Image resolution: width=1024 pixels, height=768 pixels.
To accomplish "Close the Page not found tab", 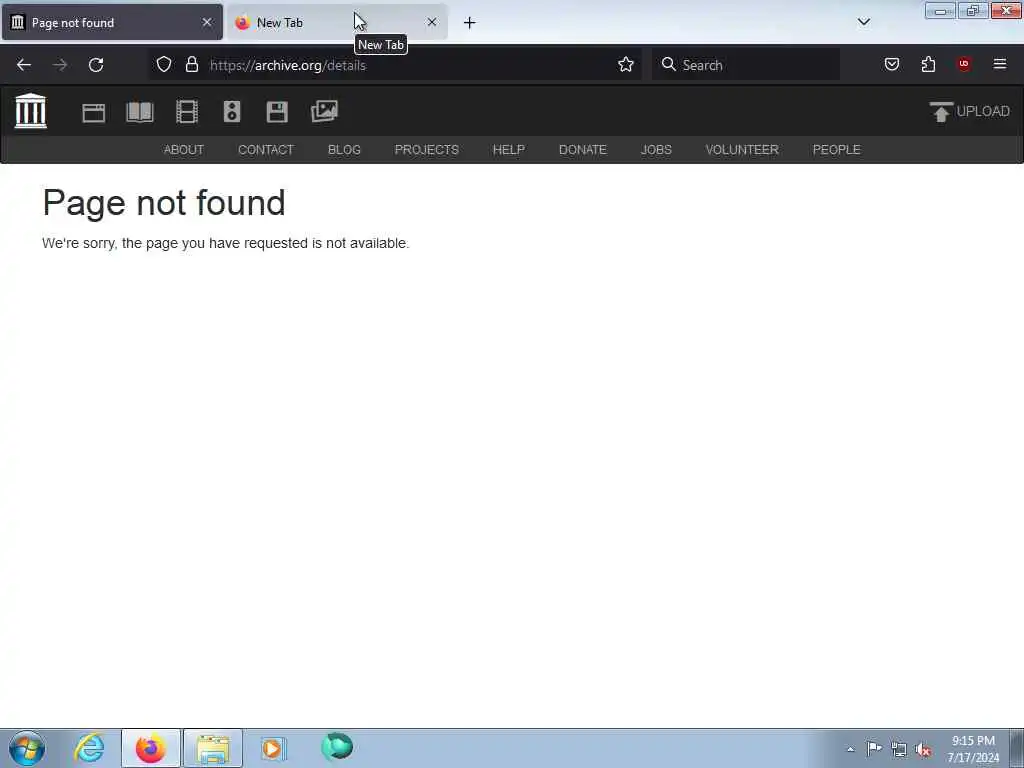I will pyautogui.click(x=207, y=22).
